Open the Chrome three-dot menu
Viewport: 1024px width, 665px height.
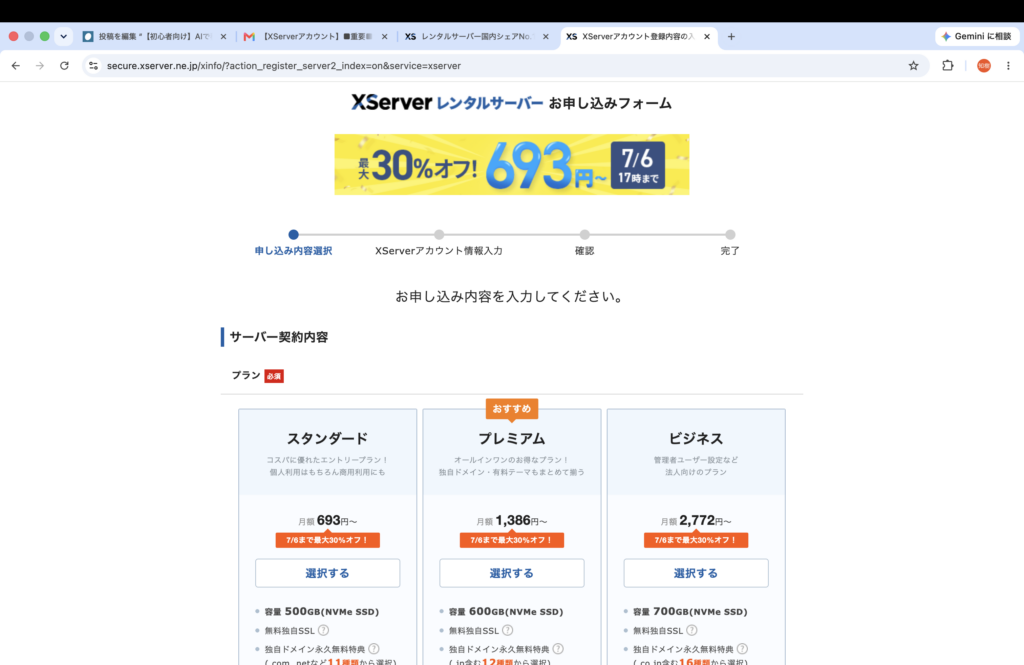click(x=1008, y=65)
